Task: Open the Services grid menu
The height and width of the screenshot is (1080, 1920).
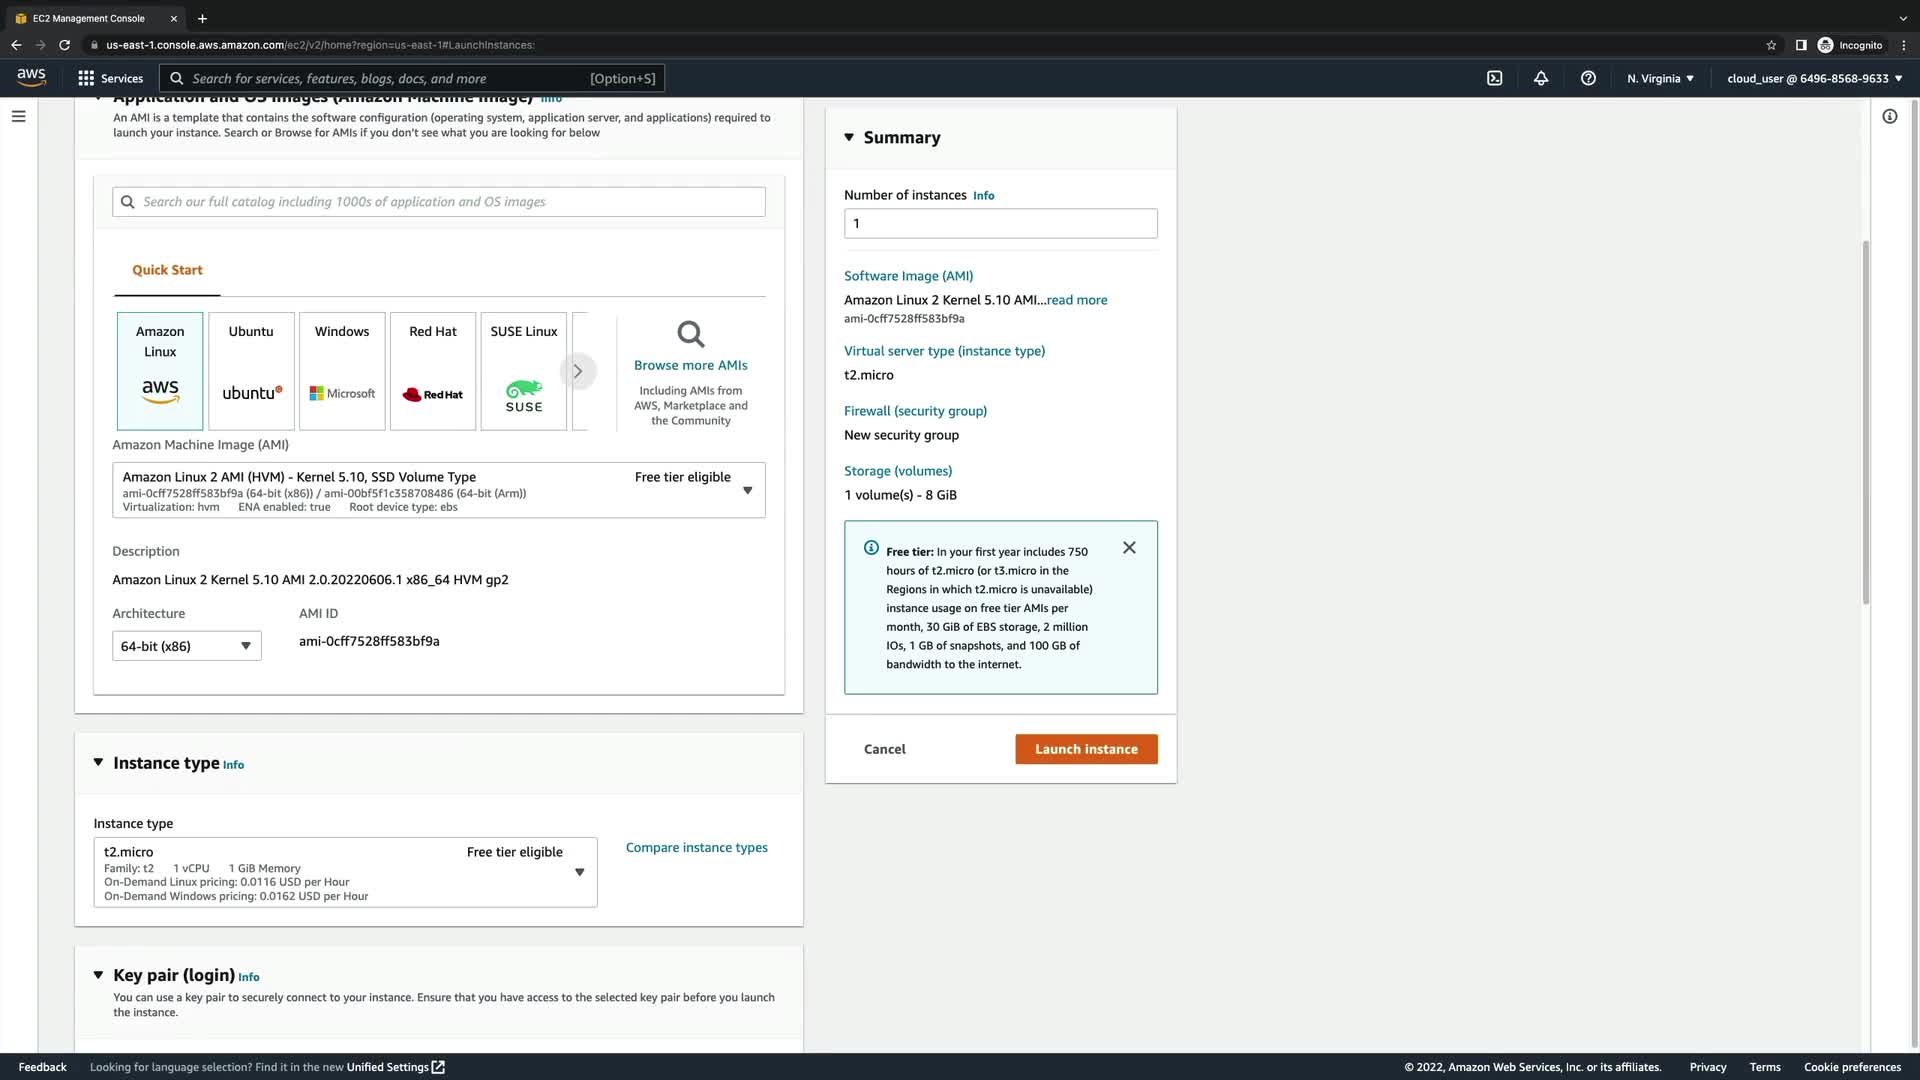Action: click(x=110, y=78)
